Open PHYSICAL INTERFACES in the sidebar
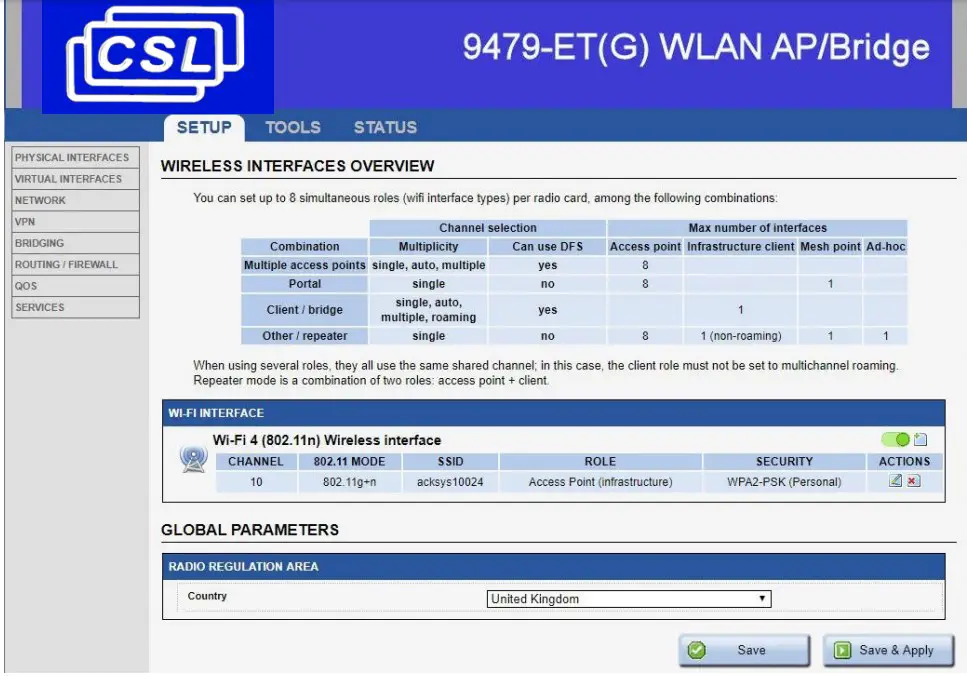The width and height of the screenshot is (967, 677). [x=71, y=157]
